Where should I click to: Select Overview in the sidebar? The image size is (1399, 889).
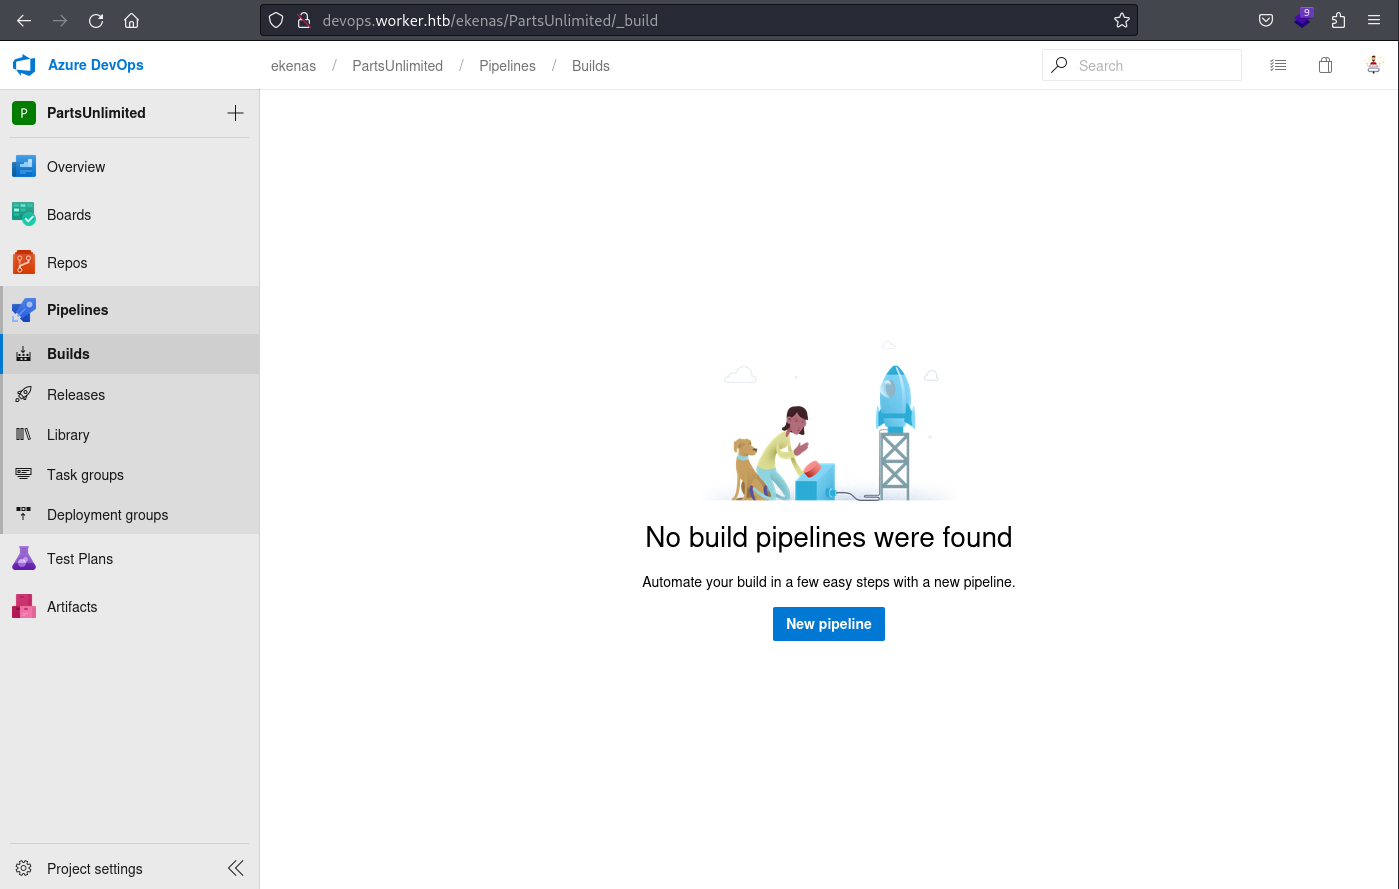click(x=130, y=167)
